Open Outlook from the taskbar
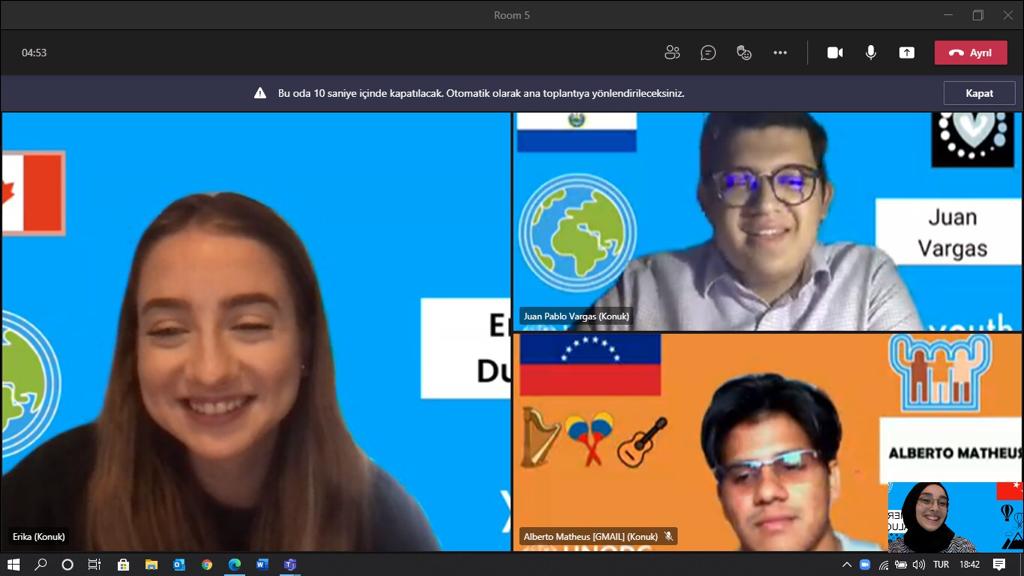This screenshot has width=1024, height=576. tap(179, 564)
